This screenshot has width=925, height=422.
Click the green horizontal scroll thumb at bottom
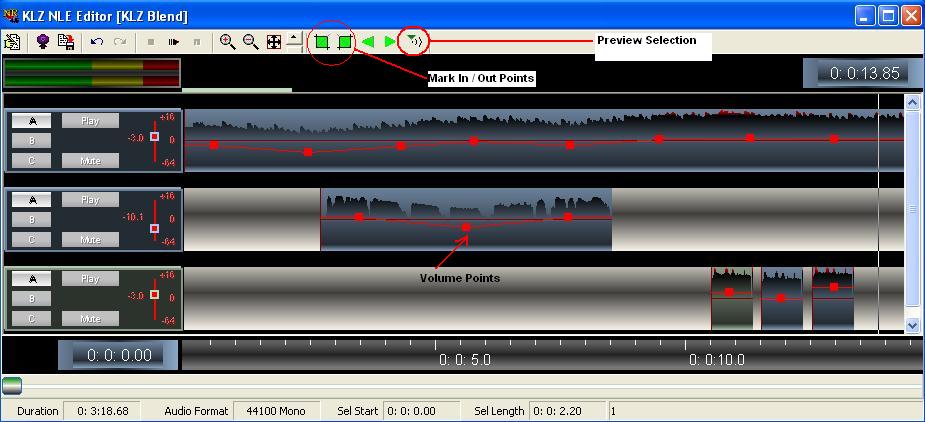click(12, 386)
